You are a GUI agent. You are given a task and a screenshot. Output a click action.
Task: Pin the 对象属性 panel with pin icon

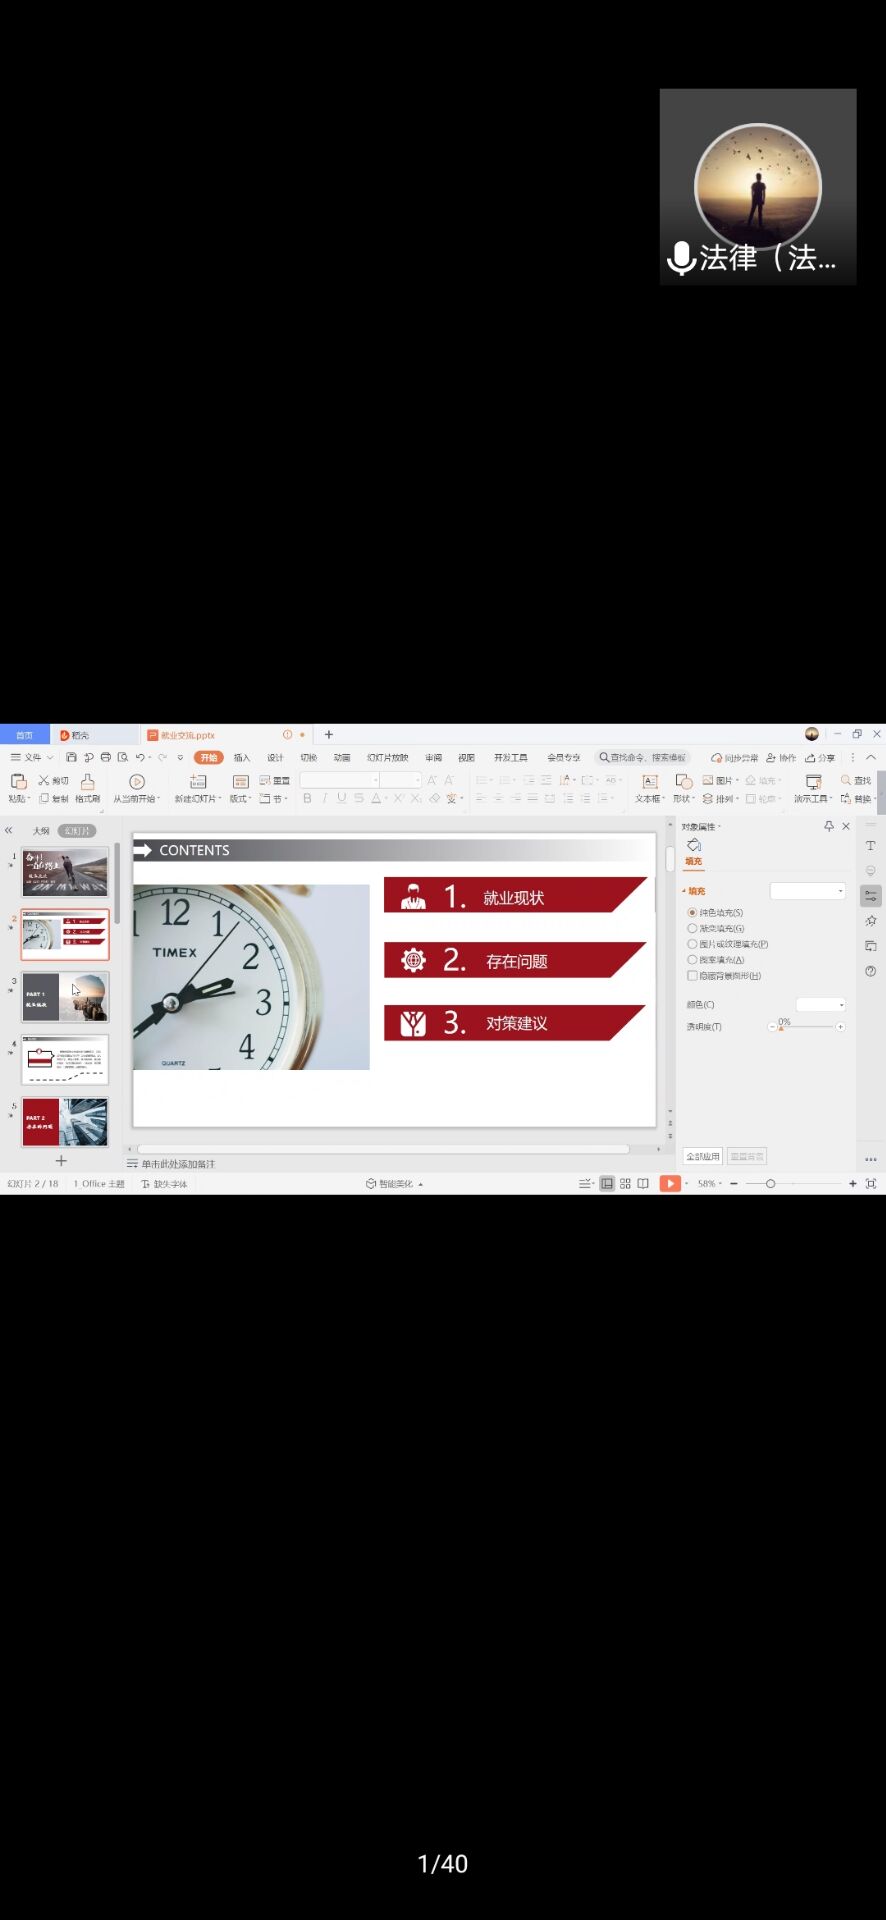[x=828, y=826]
